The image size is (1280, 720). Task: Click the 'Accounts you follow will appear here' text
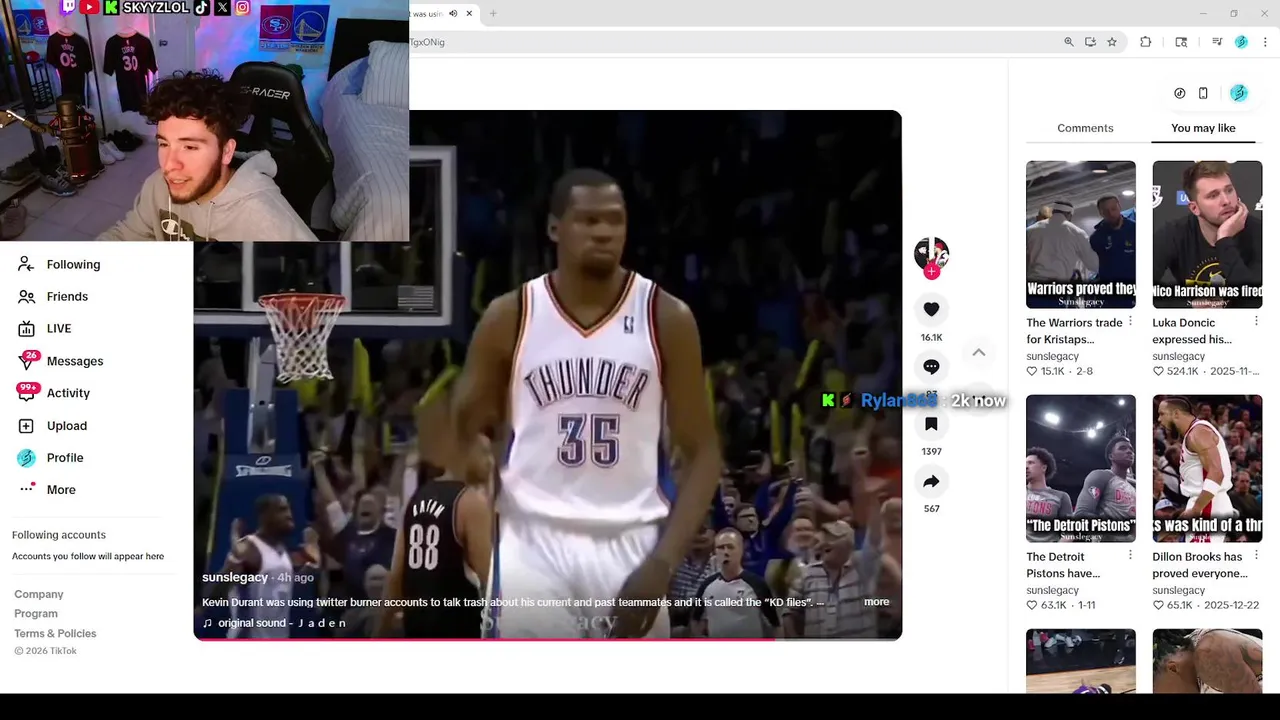pyautogui.click(x=88, y=556)
